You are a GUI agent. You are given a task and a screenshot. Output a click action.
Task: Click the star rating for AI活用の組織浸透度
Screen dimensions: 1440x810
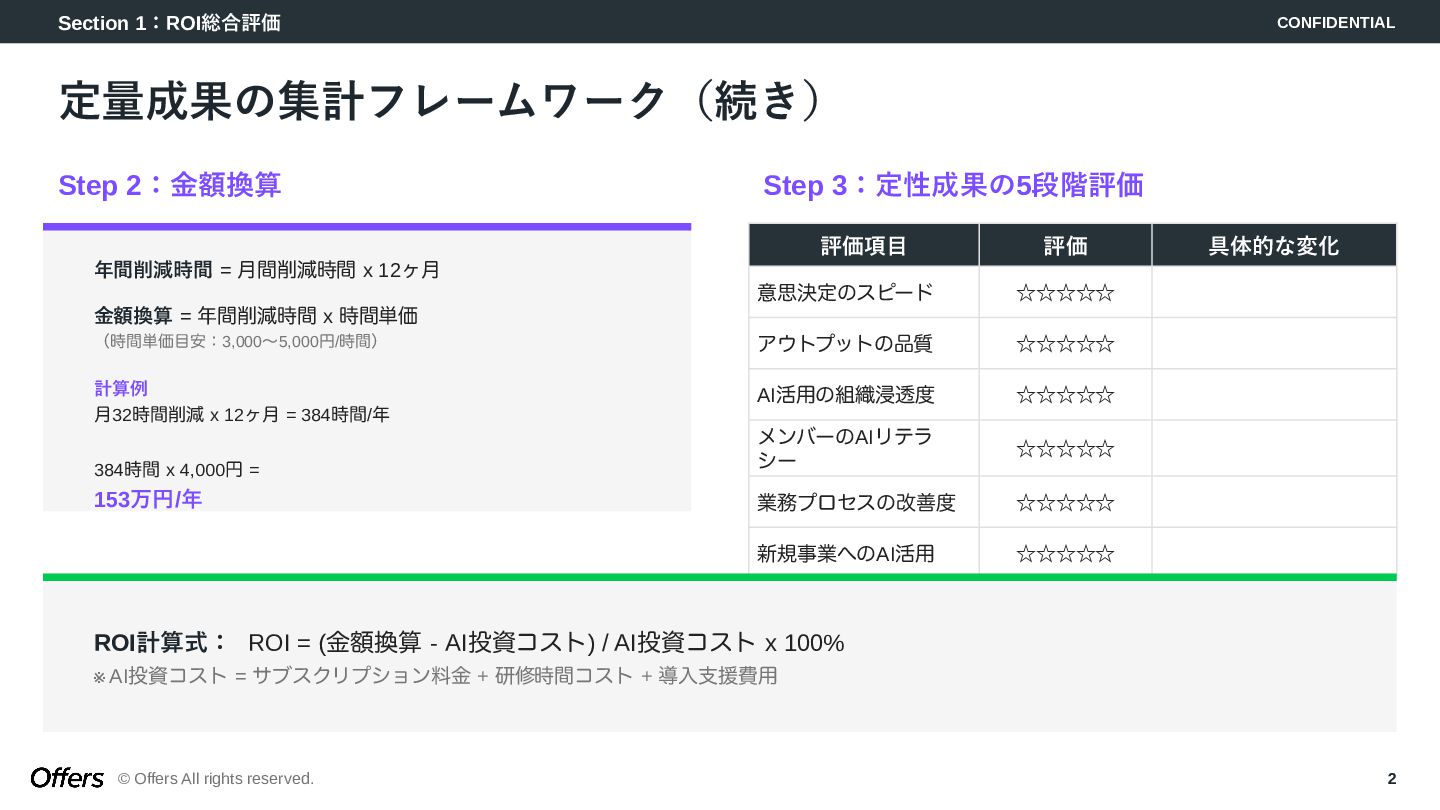[1065, 395]
